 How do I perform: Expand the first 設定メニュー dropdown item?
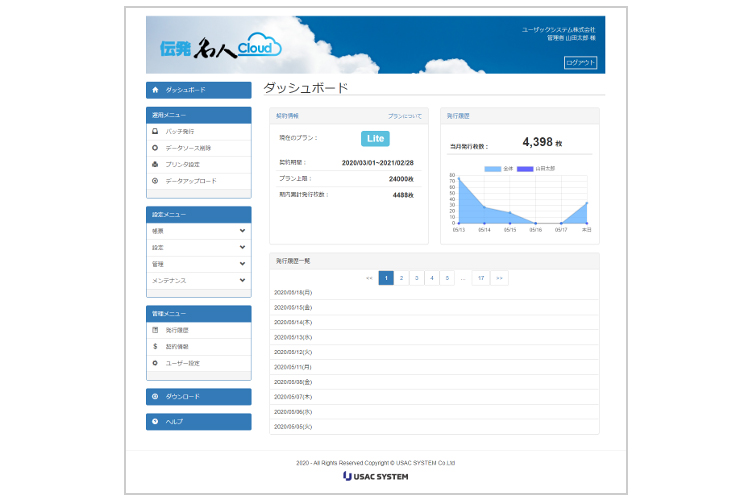click(242, 231)
